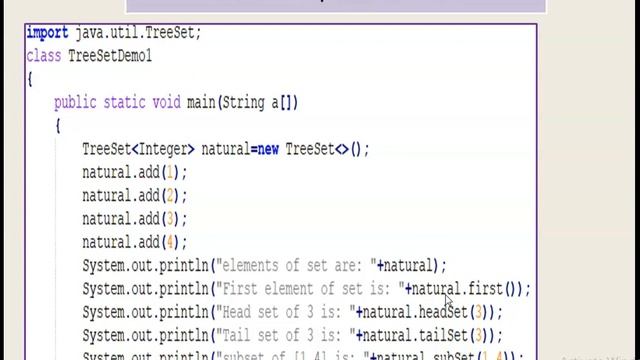Click the "elements of set are" println line
The height and width of the screenshot is (360, 640).
pyautogui.click(x=264, y=266)
